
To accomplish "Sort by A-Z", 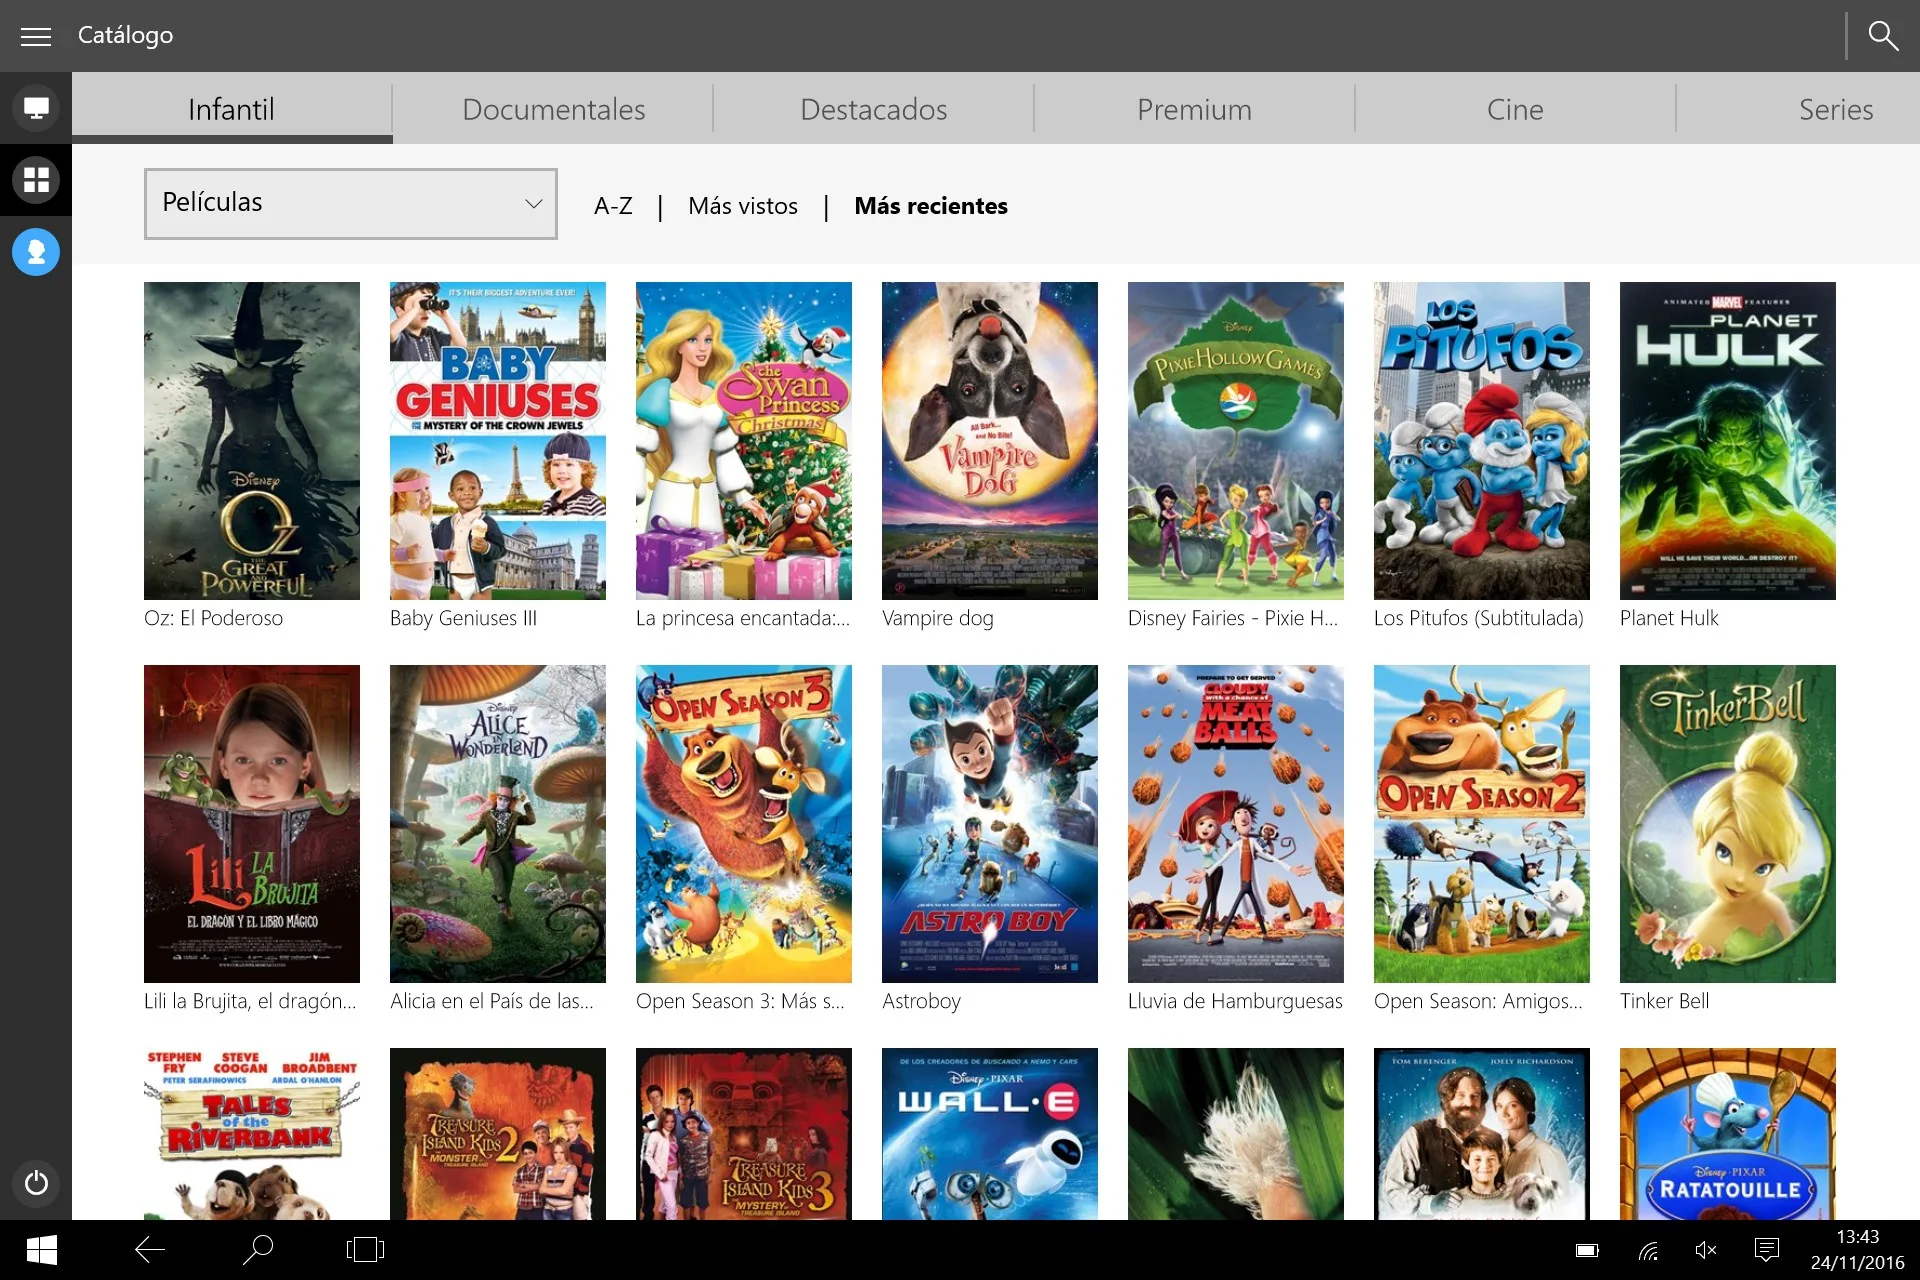I will (613, 206).
